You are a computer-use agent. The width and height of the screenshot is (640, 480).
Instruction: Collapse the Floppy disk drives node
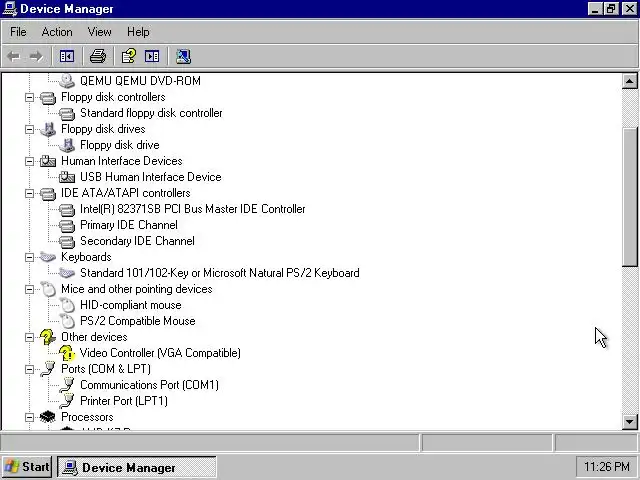coord(29,129)
